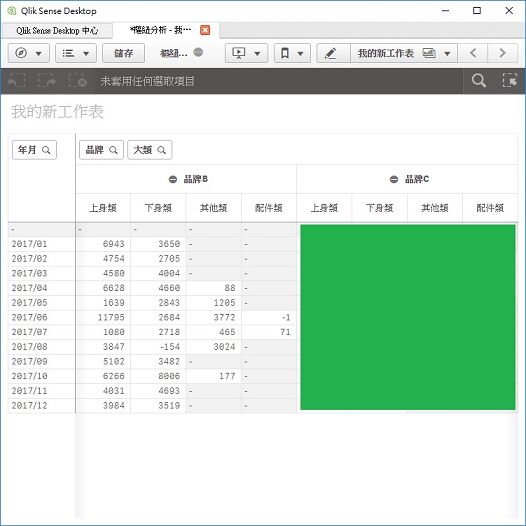
Task: Open the bookmarks menu
Action: pos(292,53)
